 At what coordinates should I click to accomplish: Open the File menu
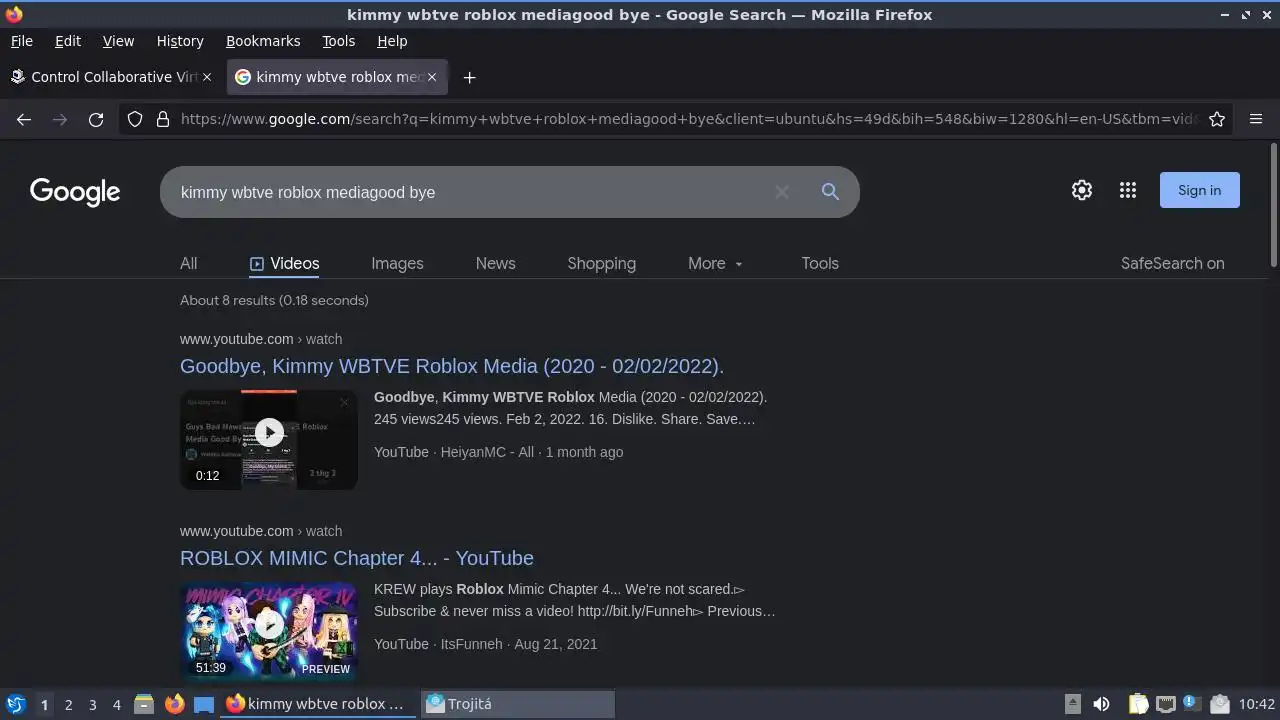click(x=21, y=41)
